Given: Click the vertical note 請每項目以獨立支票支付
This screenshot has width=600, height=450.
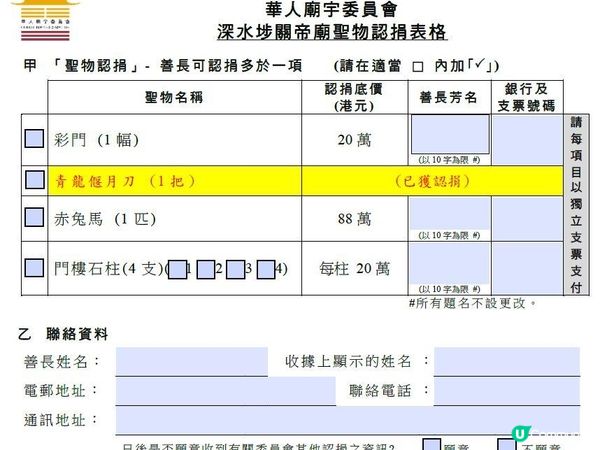Looking at the screenshot, I should click(x=576, y=205).
